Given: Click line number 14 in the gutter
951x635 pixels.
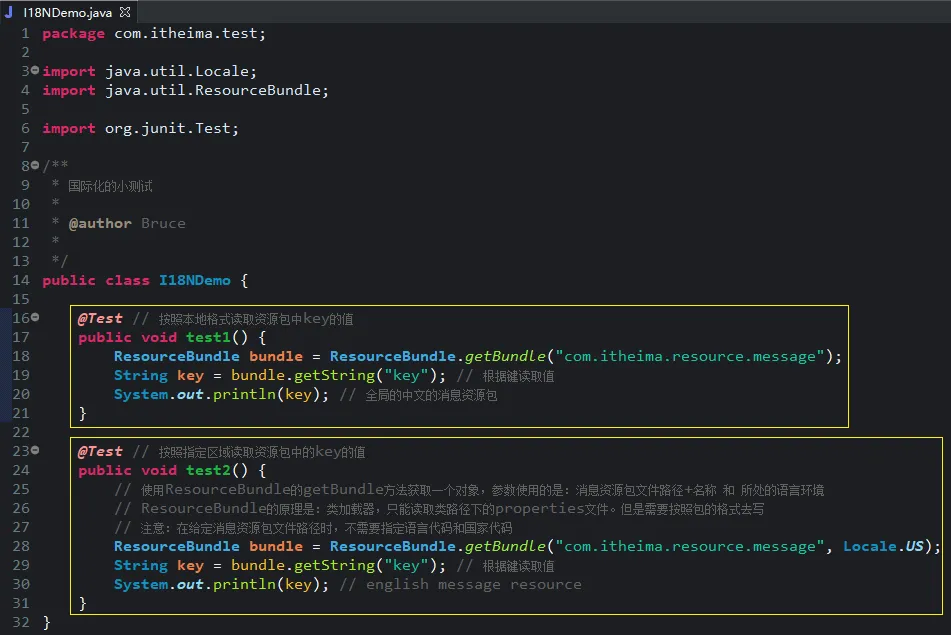Looking at the screenshot, I should tap(21, 280).
